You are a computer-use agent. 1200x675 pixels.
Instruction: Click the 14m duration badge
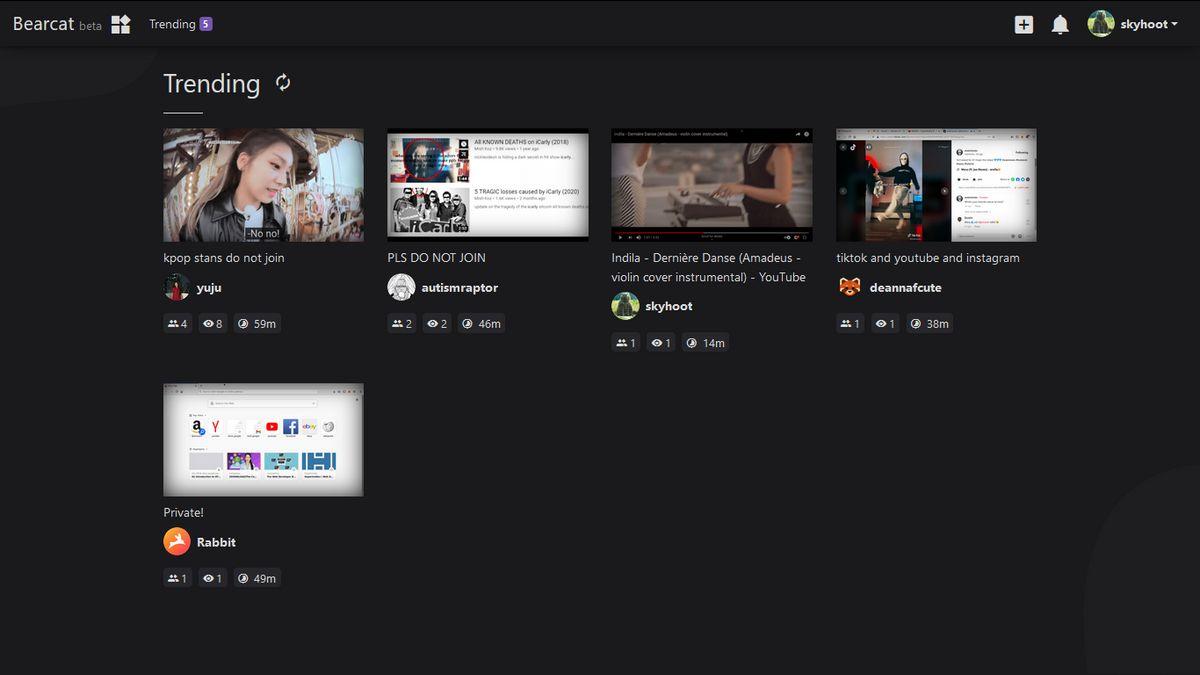click(705, 343)
